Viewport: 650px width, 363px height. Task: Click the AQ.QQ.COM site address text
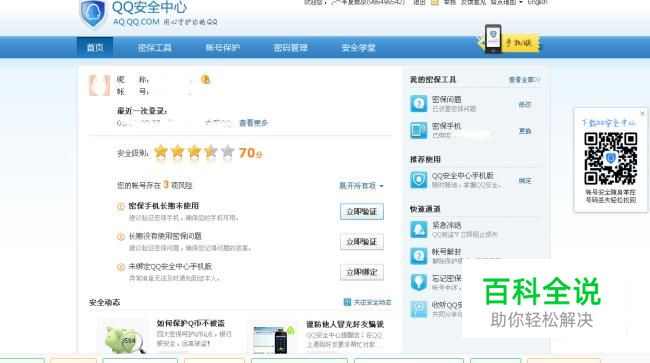click(x=136, y=22)
